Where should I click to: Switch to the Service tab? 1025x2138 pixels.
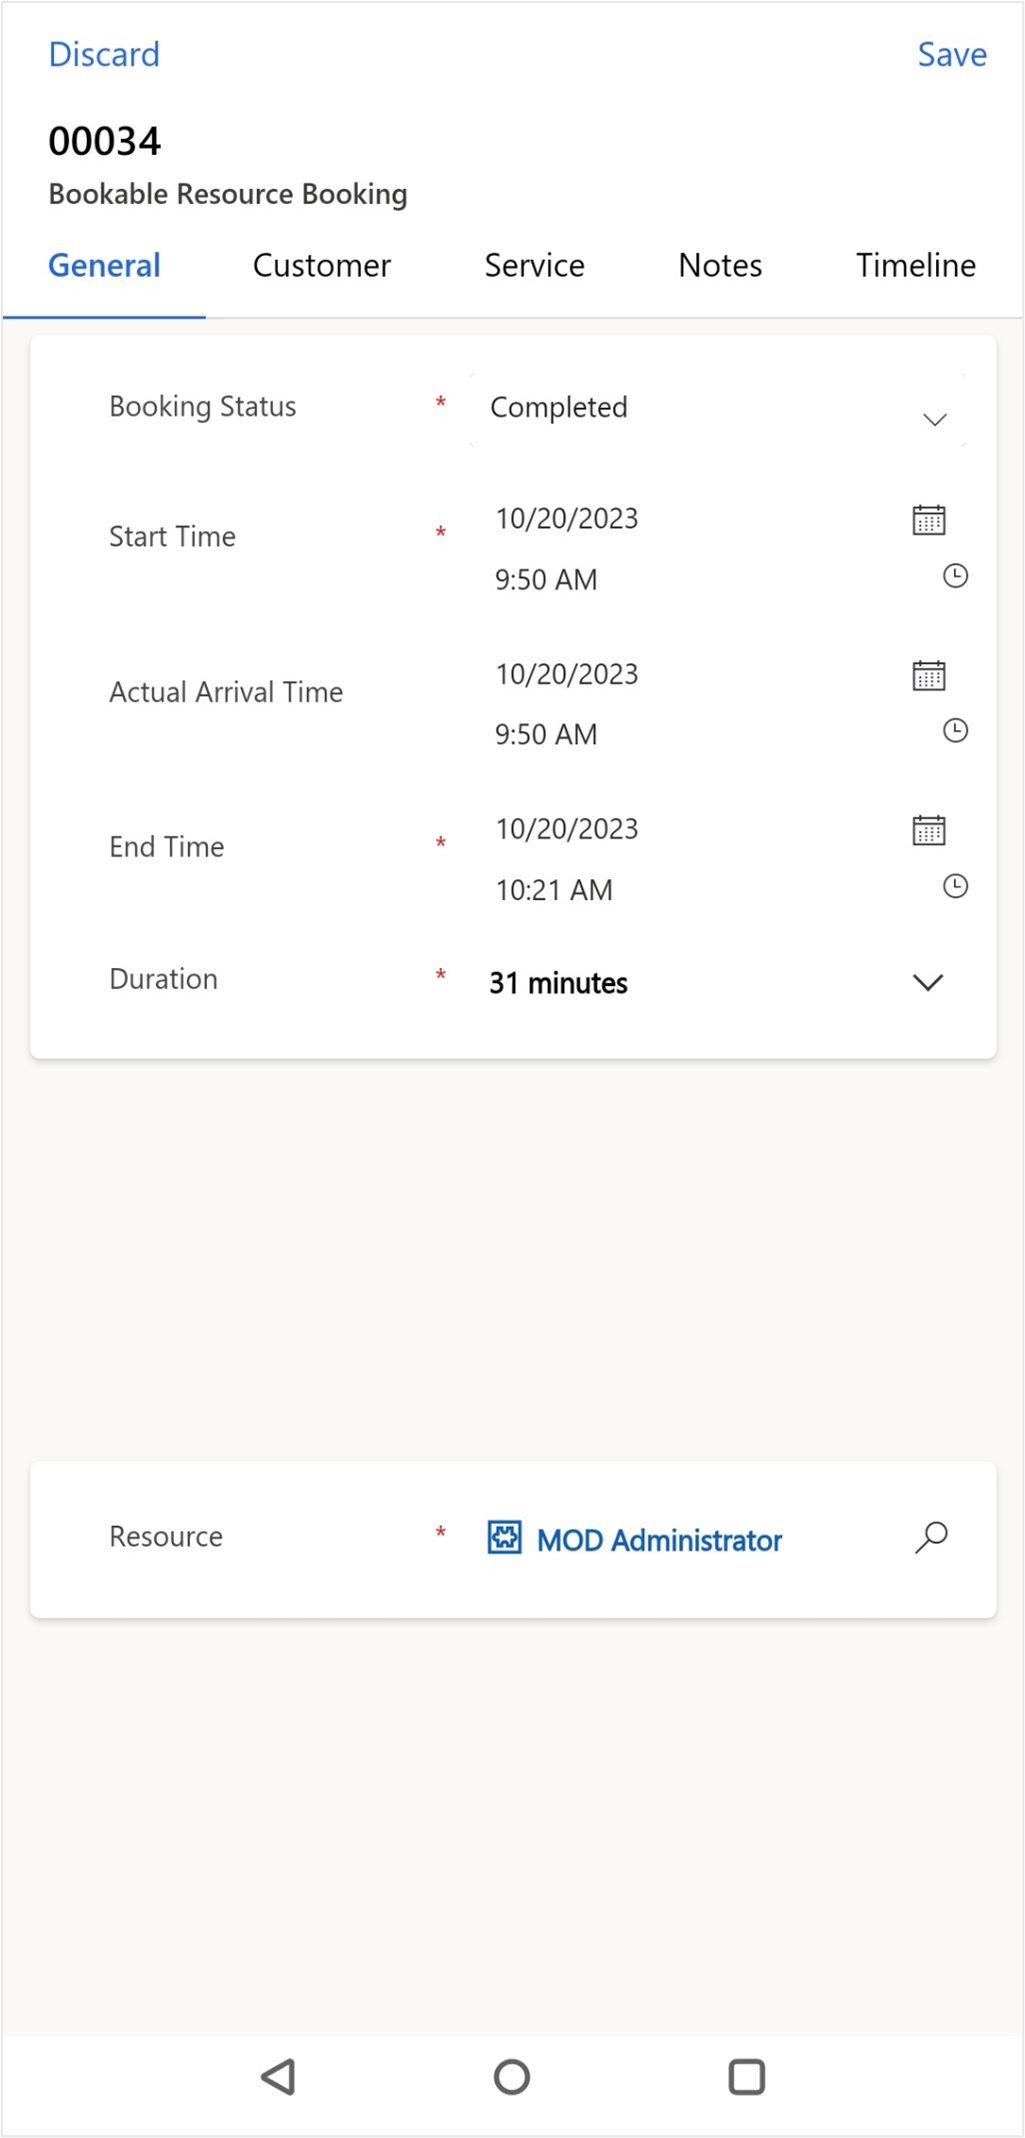click(534, 266)
